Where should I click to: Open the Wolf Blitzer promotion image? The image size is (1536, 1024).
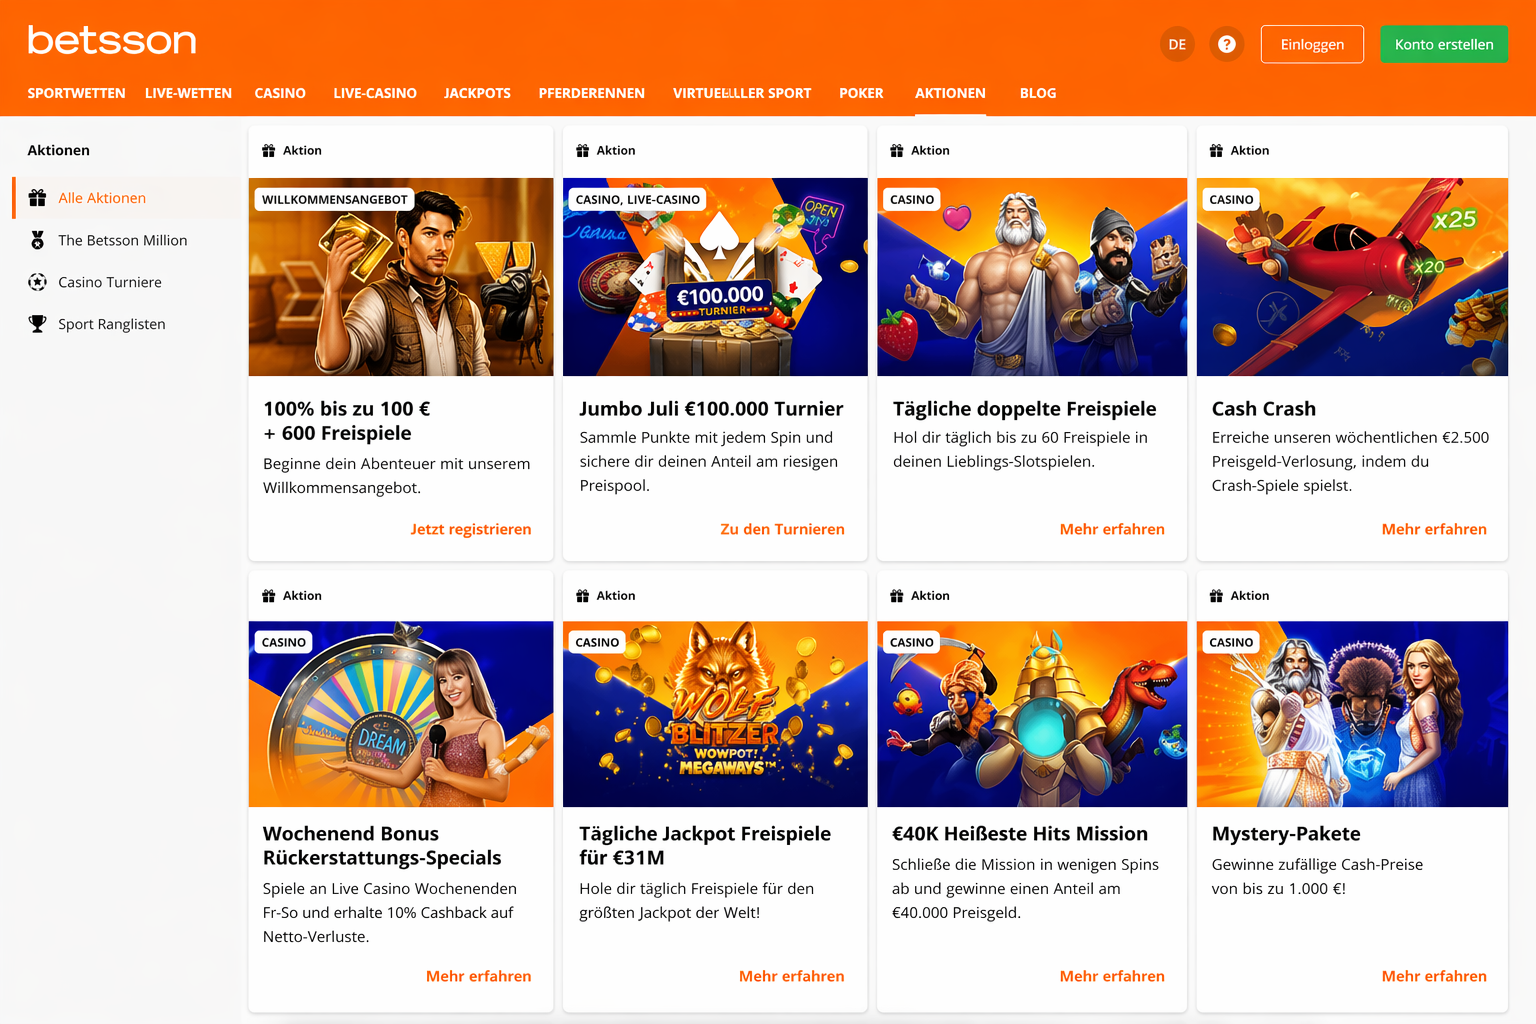click(x=715, y=714)
